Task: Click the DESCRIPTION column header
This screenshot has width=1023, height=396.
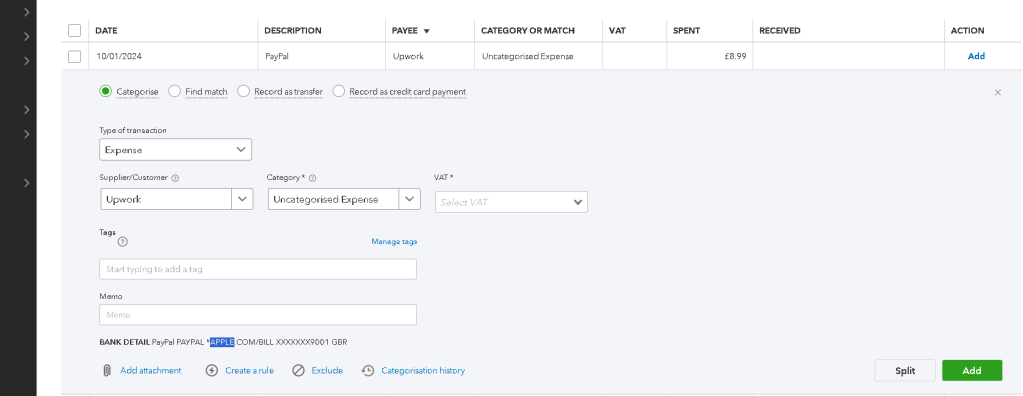Action: (x=293, y=31)
